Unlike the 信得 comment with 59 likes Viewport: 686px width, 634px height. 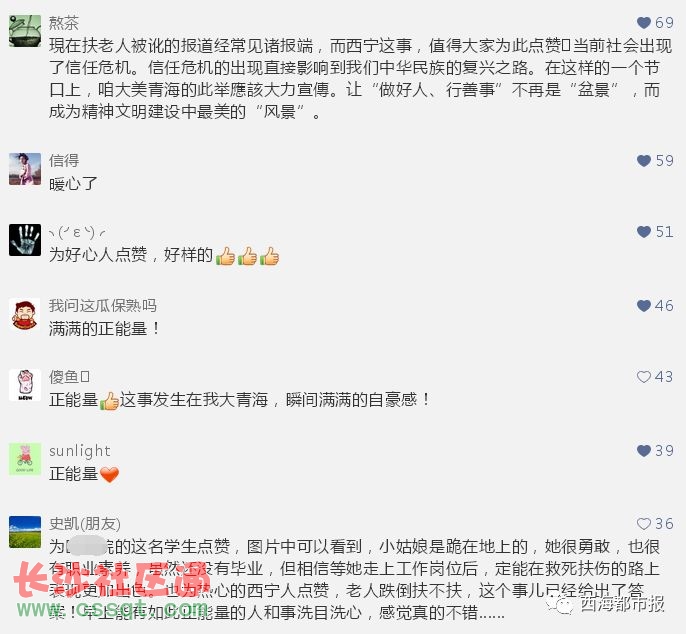click(644, 161)
